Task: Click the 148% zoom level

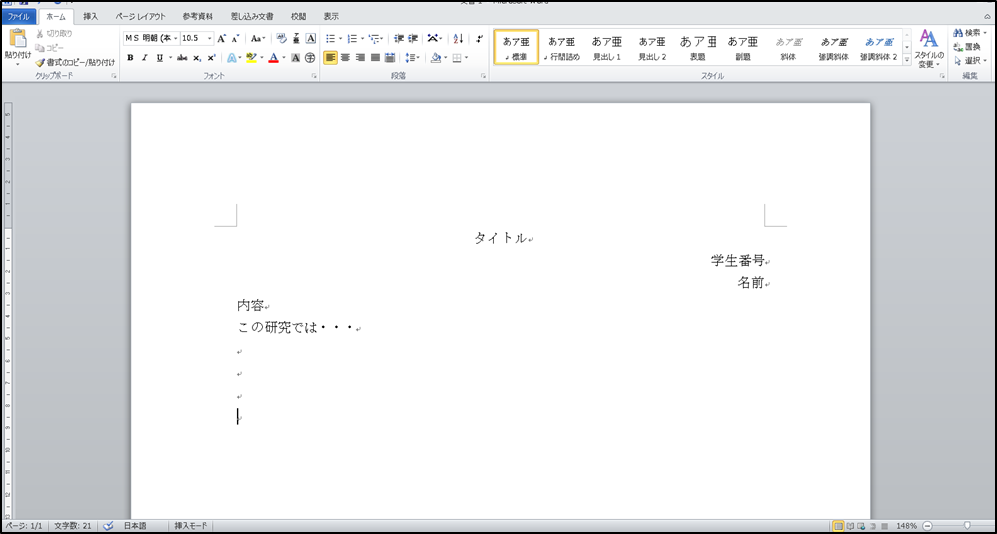Action: click(907, 526)
